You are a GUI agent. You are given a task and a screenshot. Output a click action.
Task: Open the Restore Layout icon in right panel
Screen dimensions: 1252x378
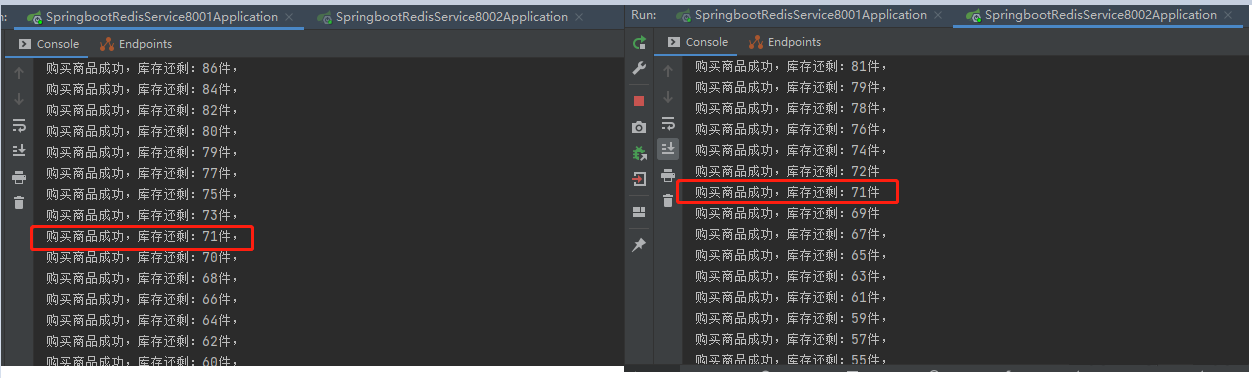tap(640, 212)
